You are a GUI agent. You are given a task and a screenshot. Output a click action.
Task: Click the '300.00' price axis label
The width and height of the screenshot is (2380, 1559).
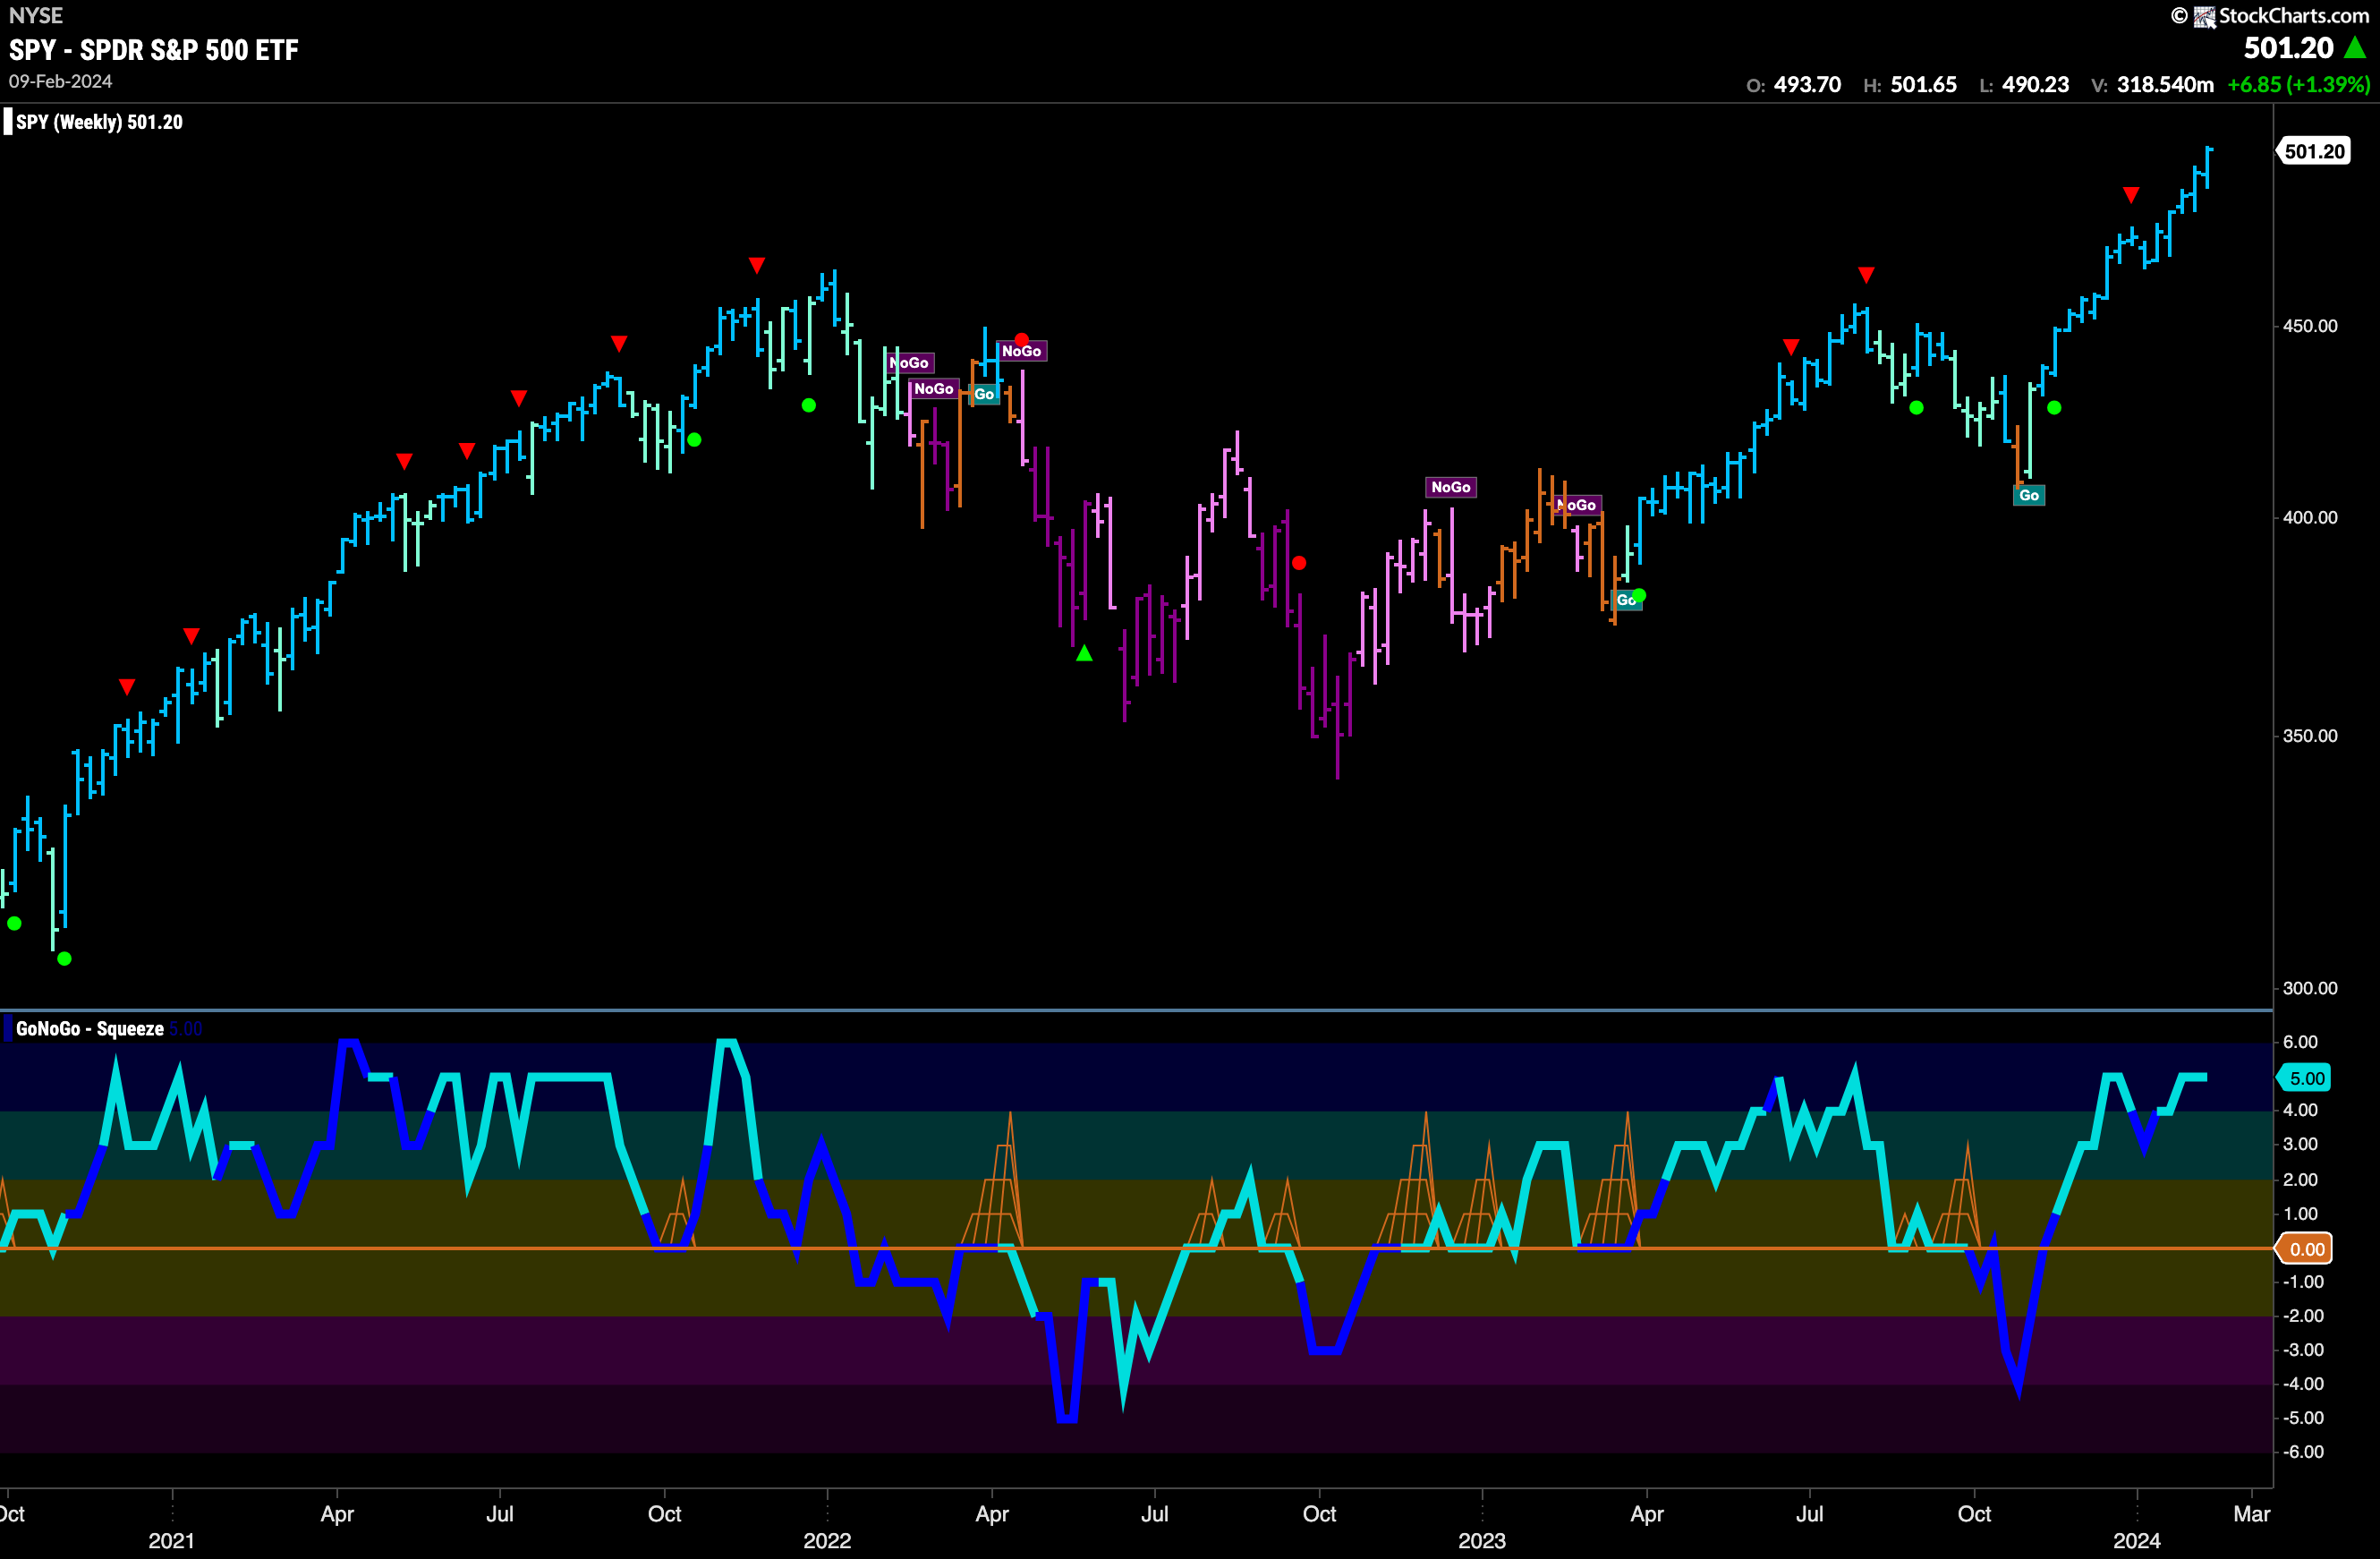[2310, 988]
